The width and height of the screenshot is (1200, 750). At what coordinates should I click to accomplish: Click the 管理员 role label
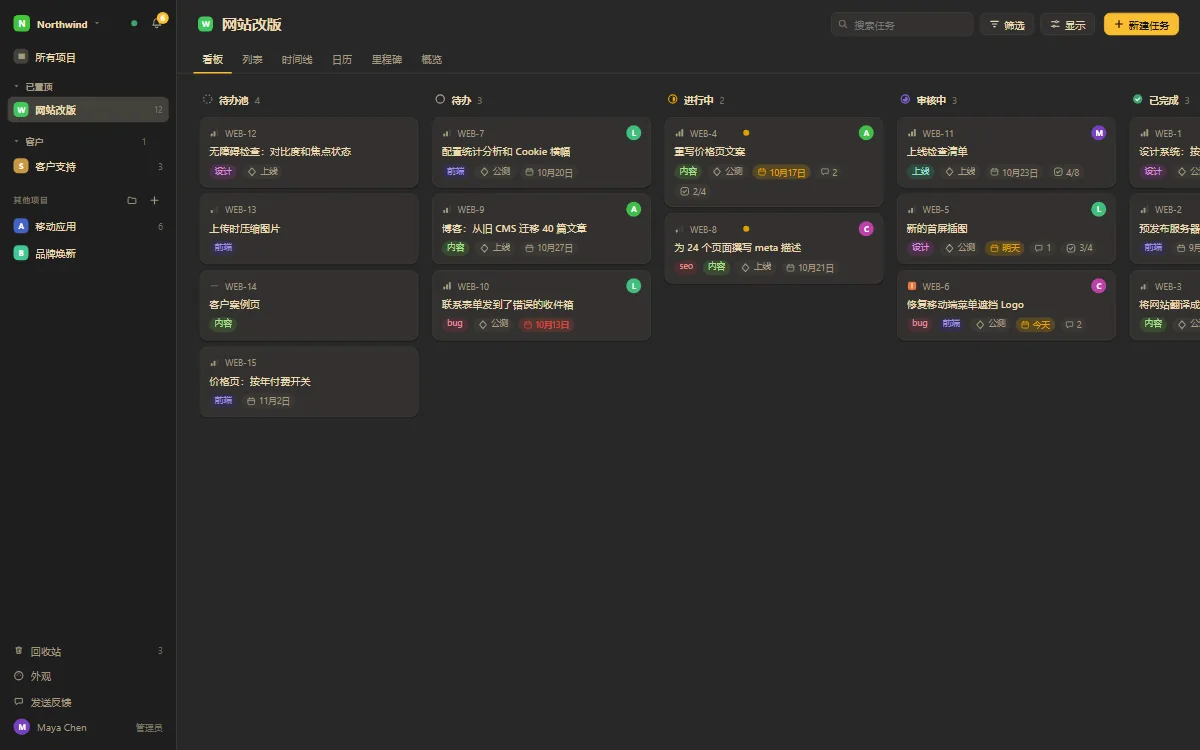pyautogui.click(x=149, y=728)
